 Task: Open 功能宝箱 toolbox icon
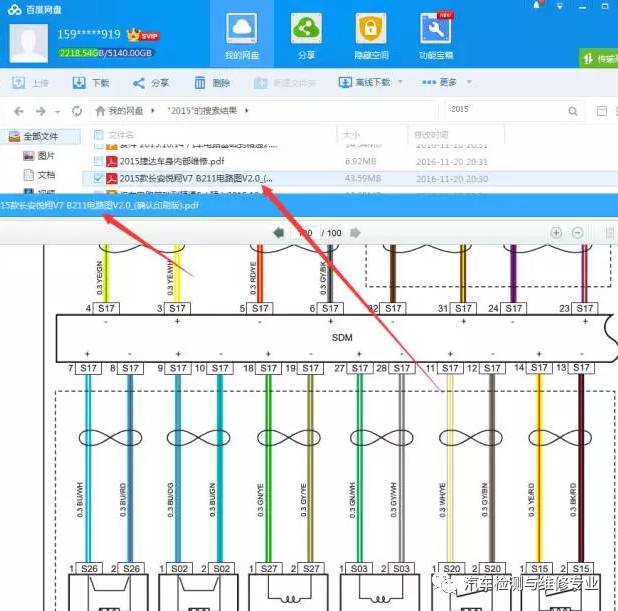(436, 35)
